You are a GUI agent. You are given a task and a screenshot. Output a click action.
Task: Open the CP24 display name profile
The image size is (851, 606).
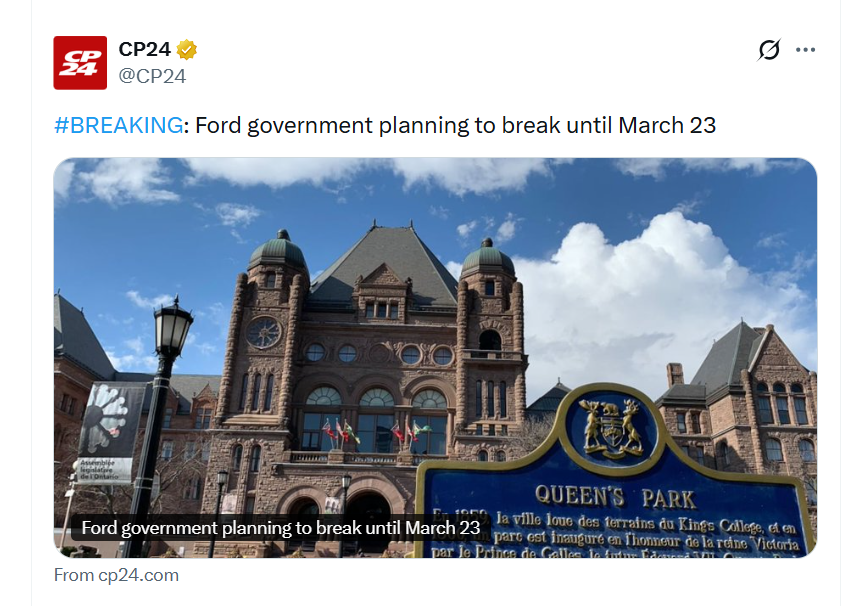[145, 49]
